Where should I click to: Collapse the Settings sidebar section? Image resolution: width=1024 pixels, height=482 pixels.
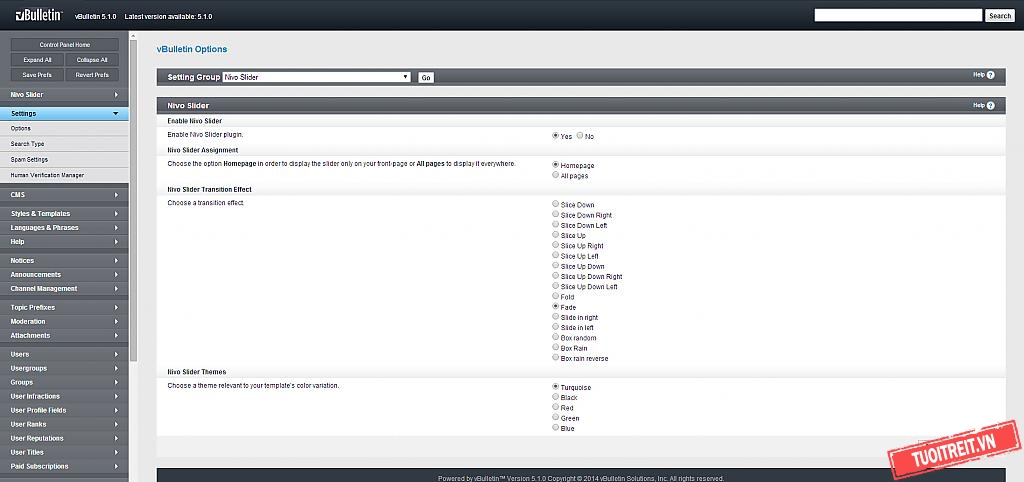coord(116,114)
